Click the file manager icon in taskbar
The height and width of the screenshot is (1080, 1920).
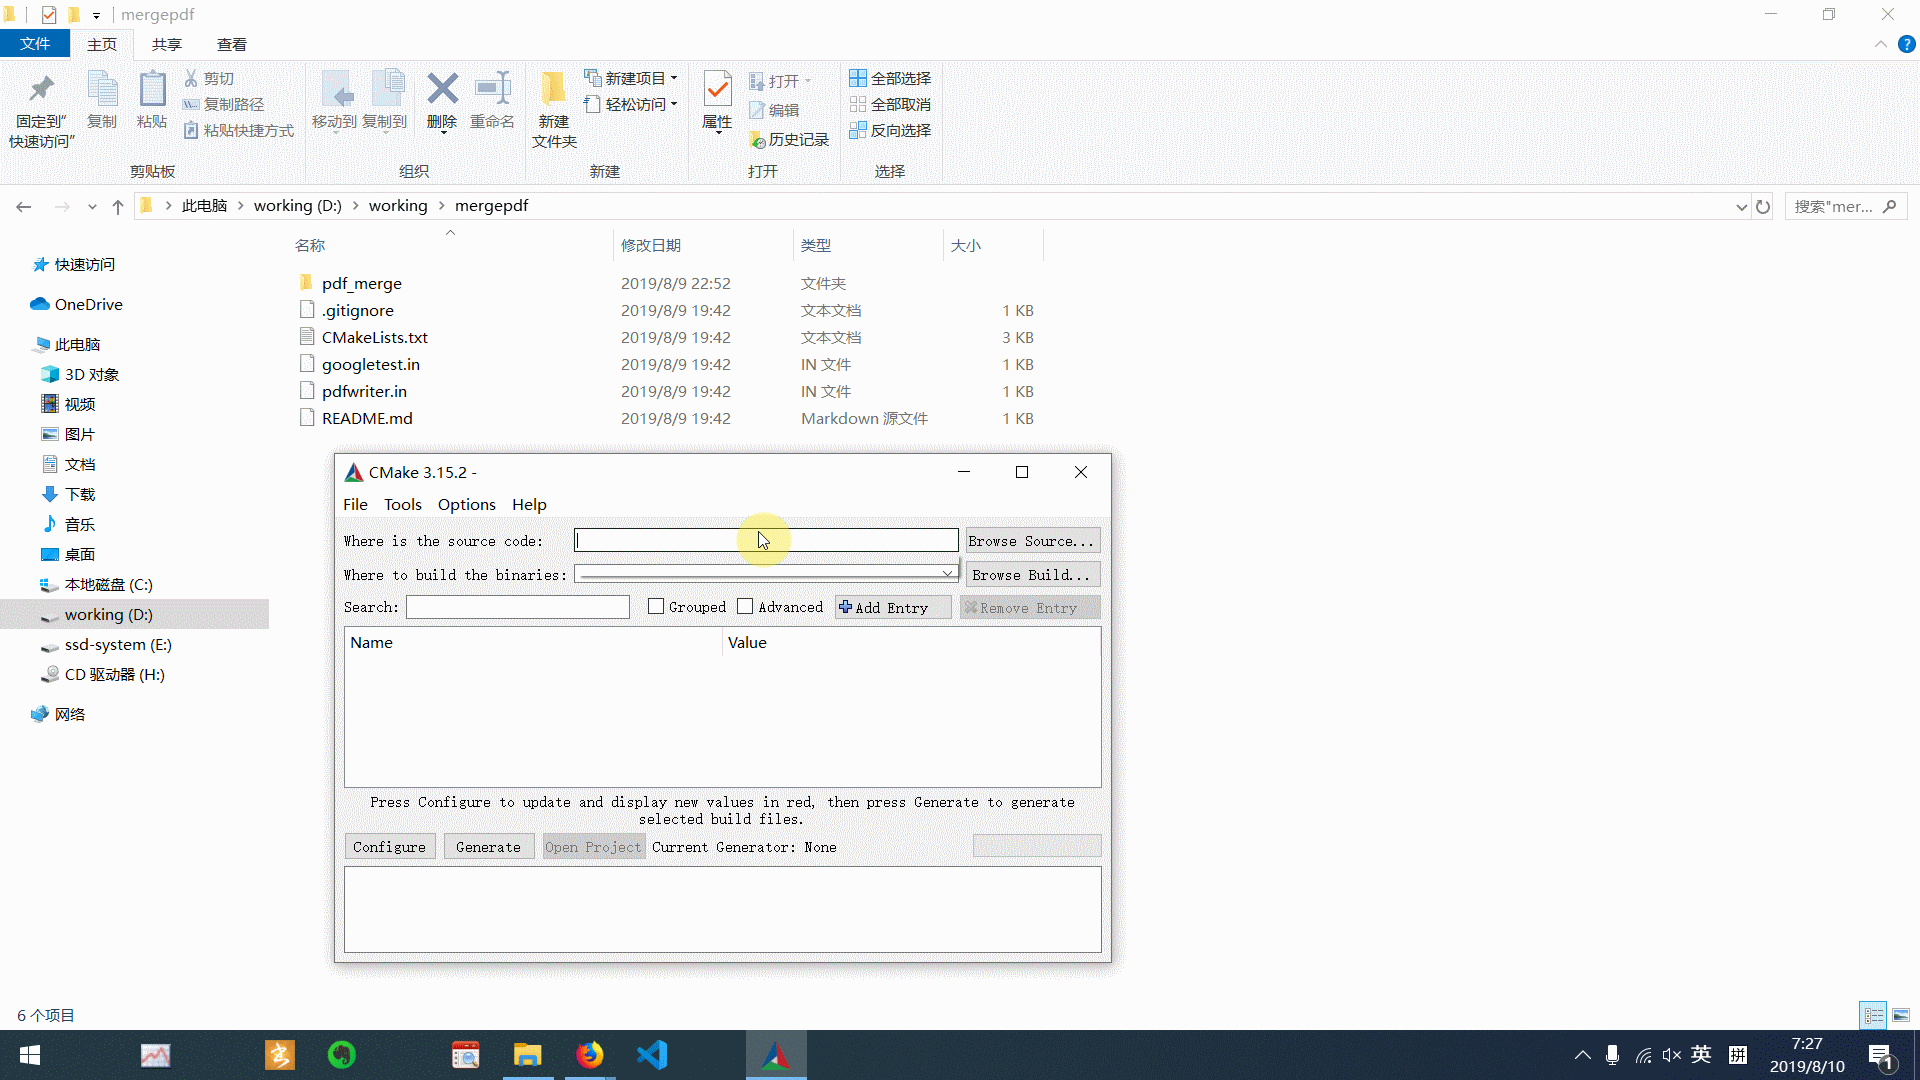pos(529,1055)
